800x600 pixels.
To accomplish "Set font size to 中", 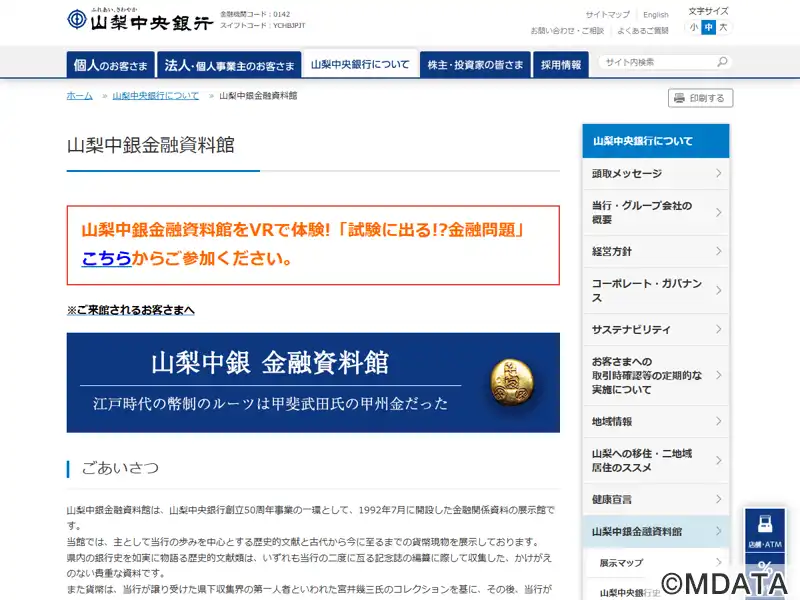I will click(708, 28).
